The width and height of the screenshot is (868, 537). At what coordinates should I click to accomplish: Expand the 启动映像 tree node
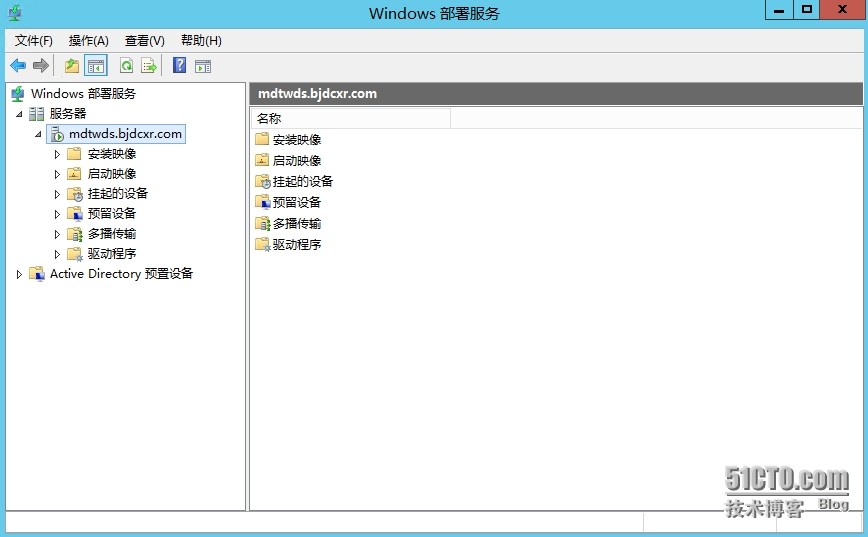click(x=57, y=174)
